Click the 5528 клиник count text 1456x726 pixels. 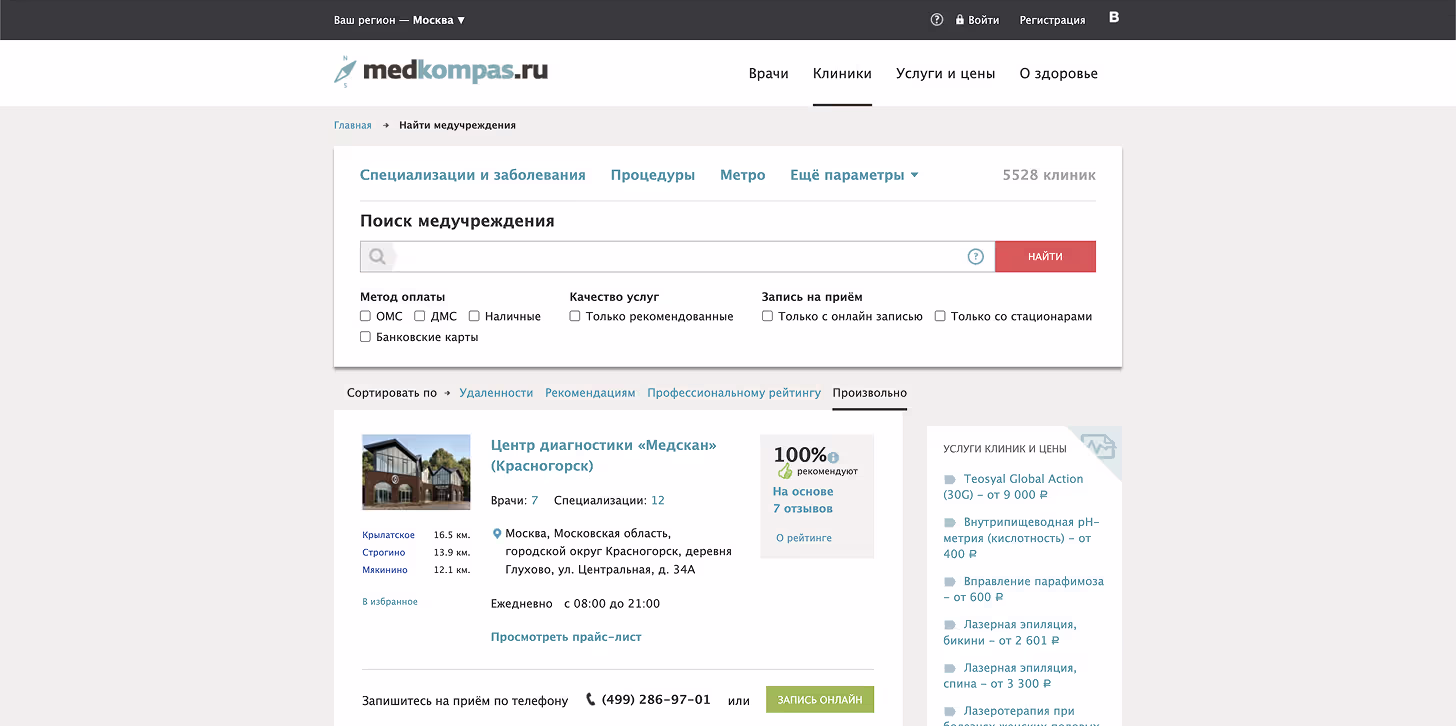coord(1049,175)
